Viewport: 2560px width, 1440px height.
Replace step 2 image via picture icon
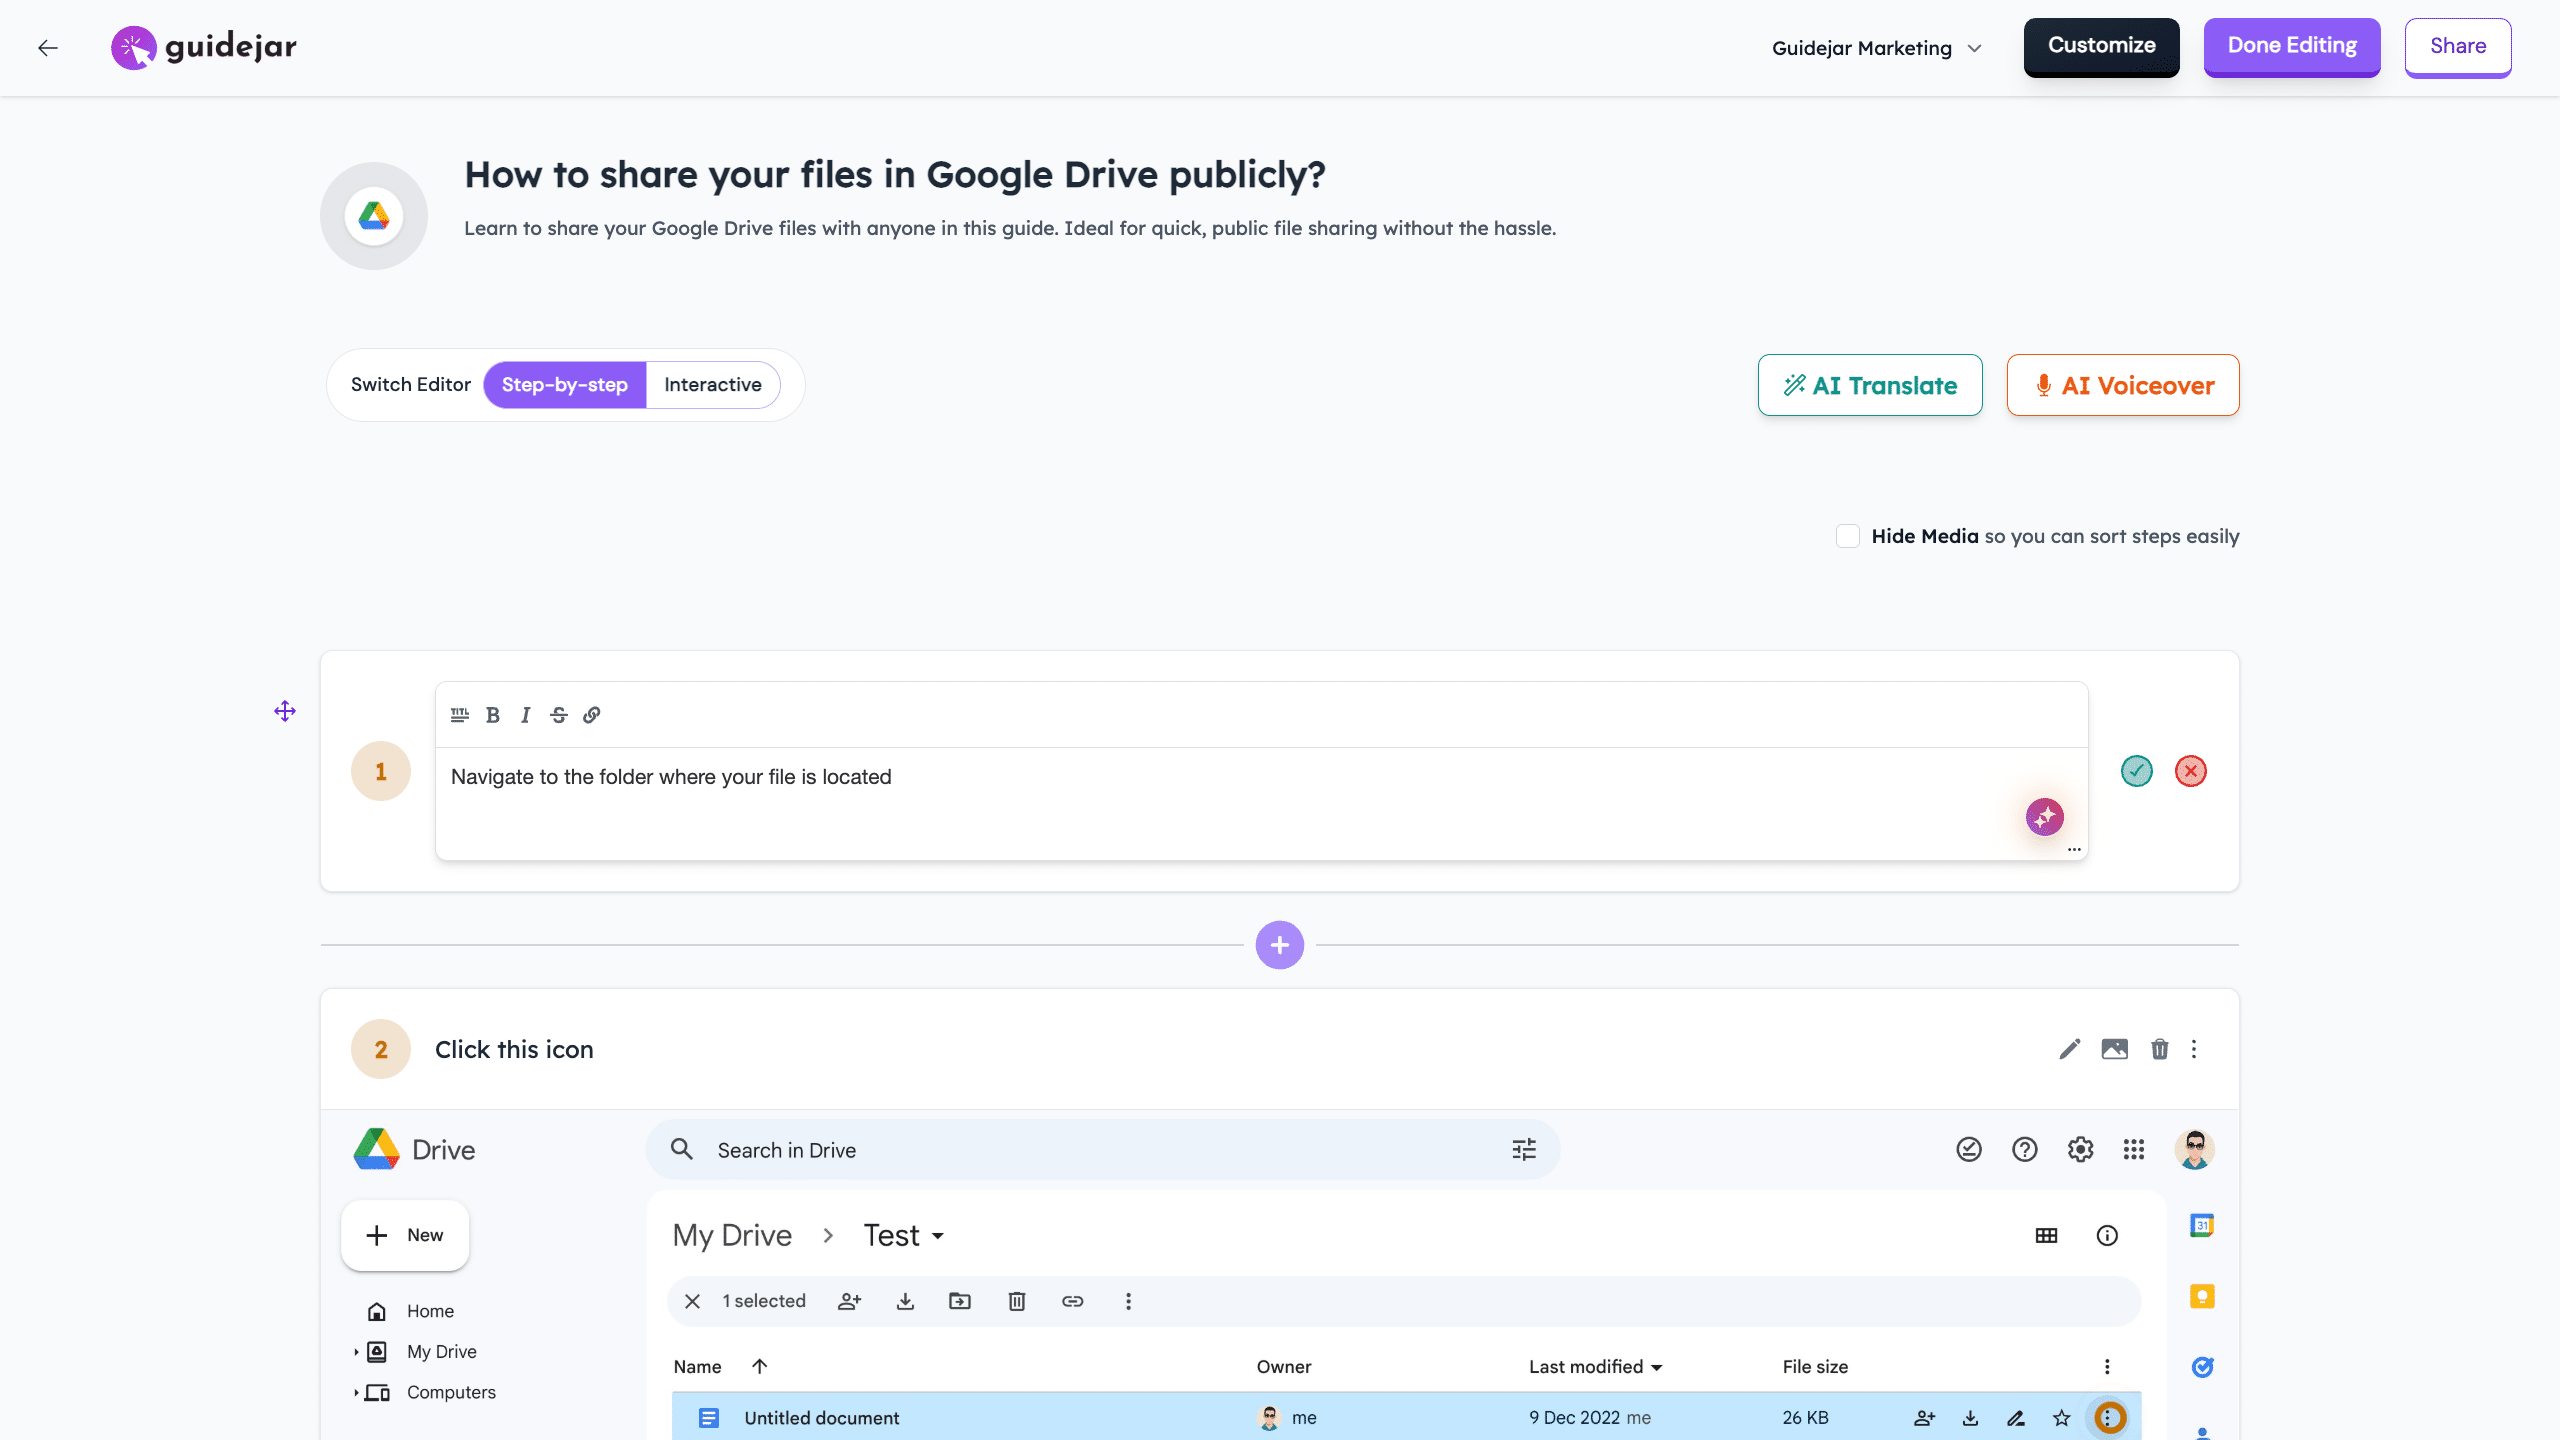coord(2114,1049)
